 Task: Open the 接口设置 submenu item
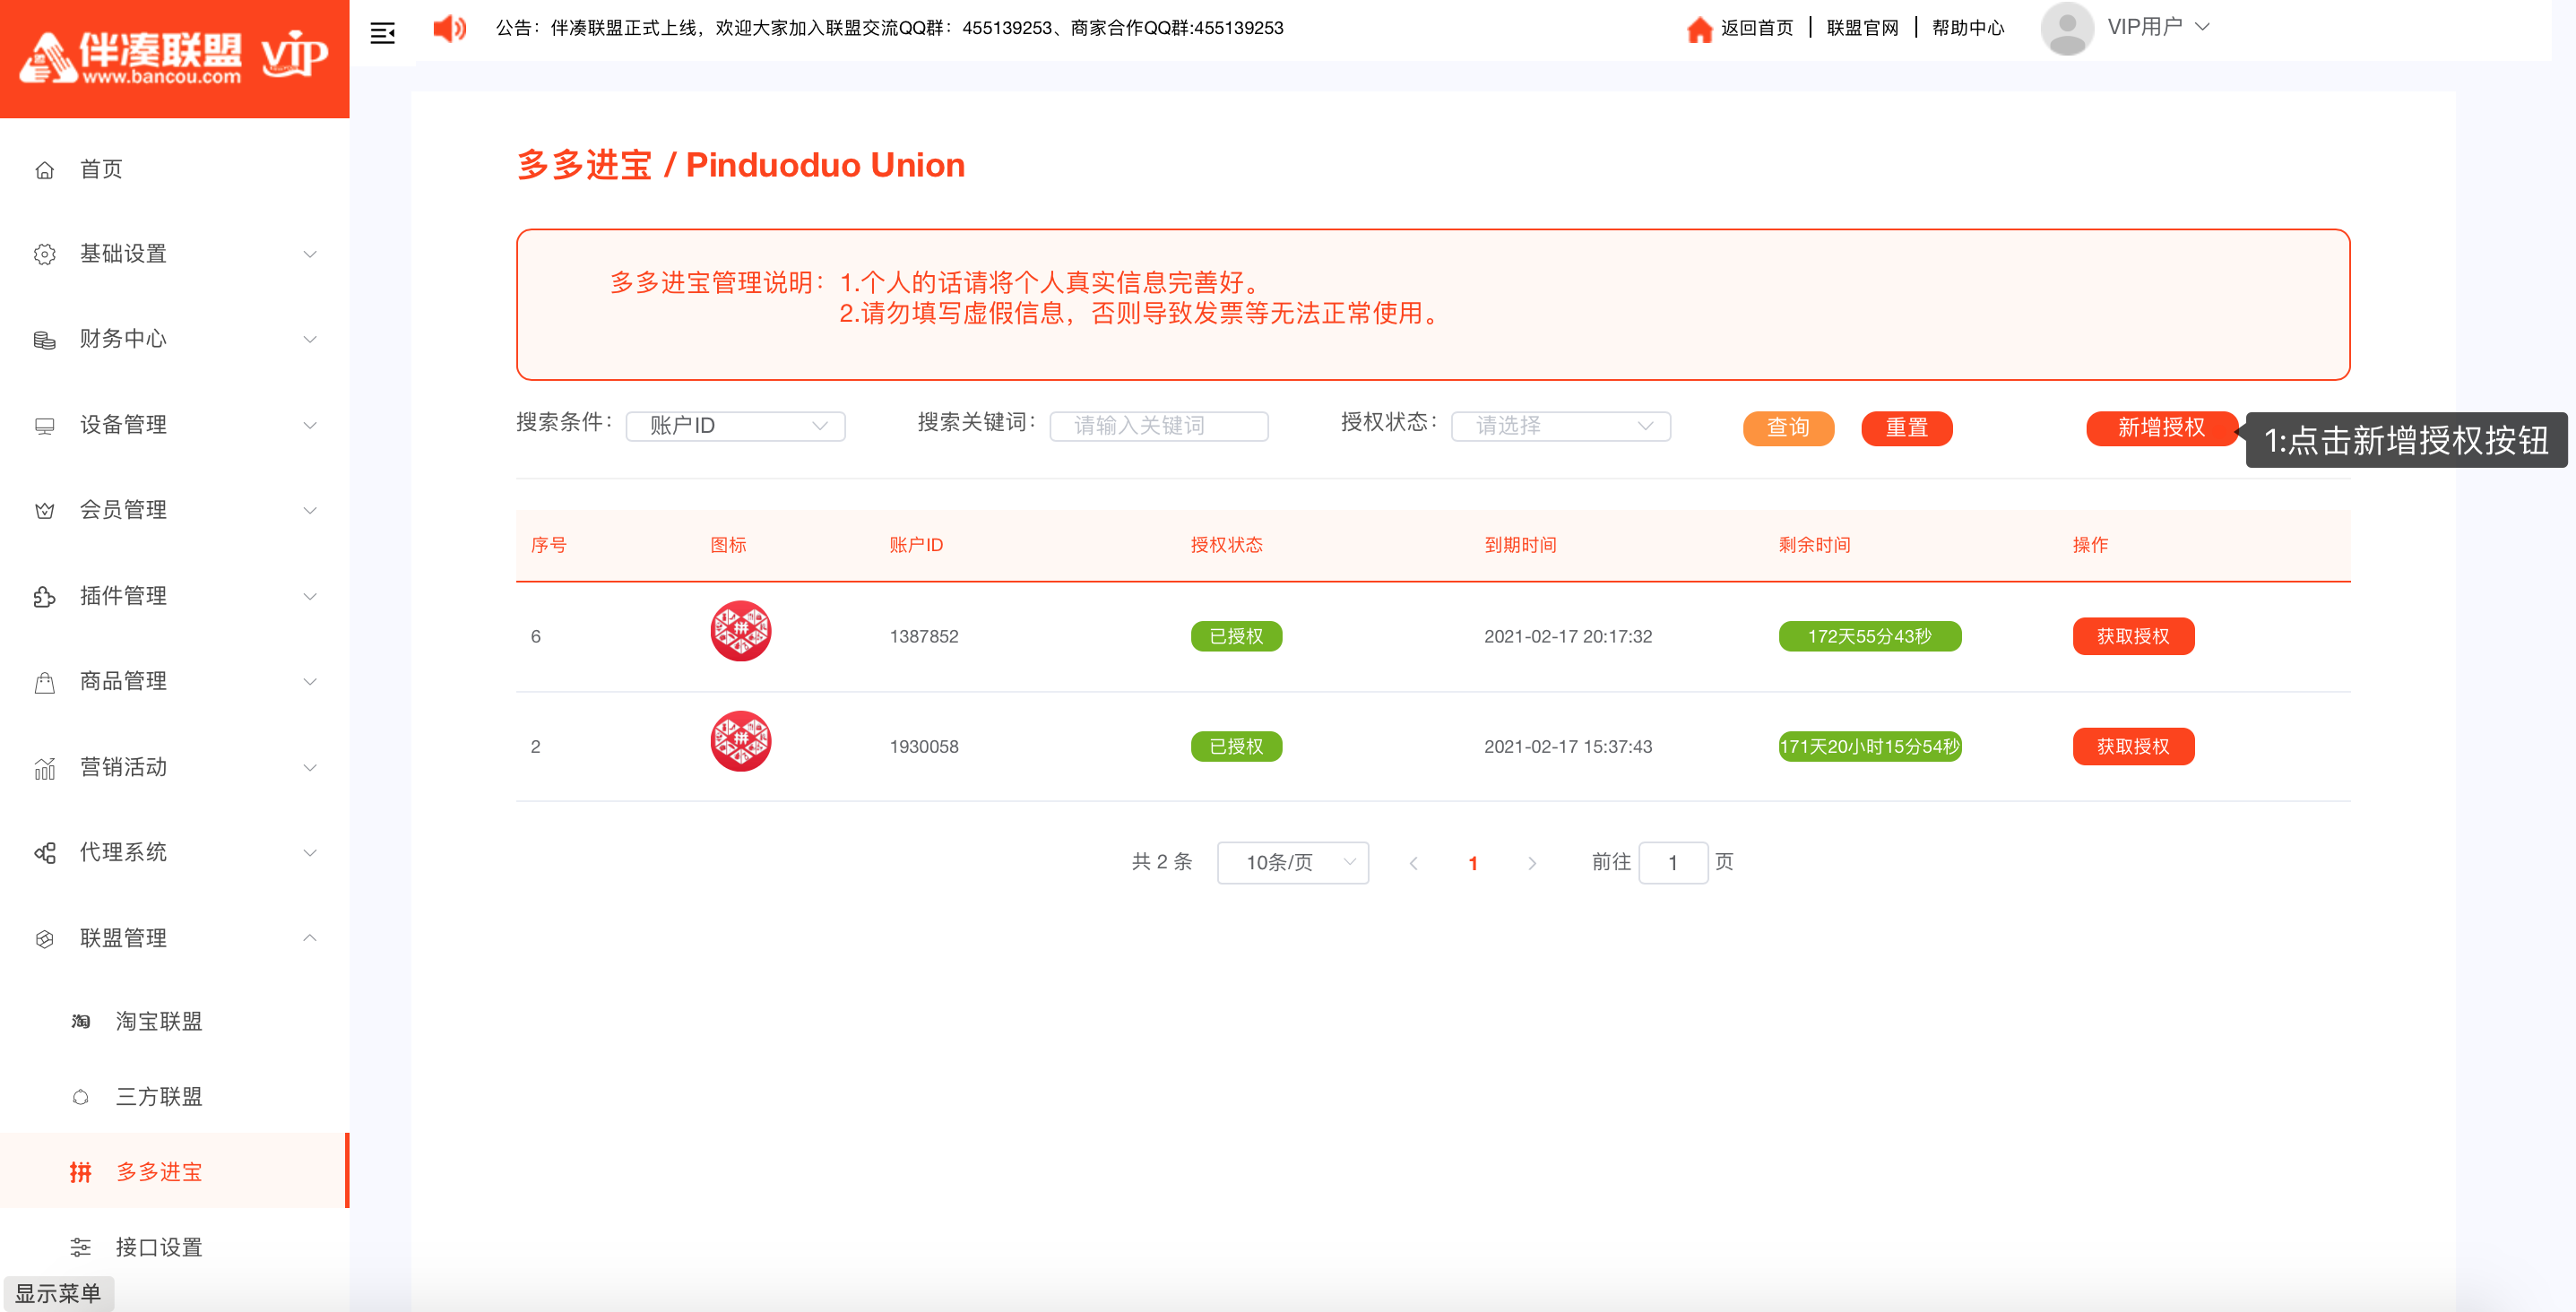pos(175,1247)
